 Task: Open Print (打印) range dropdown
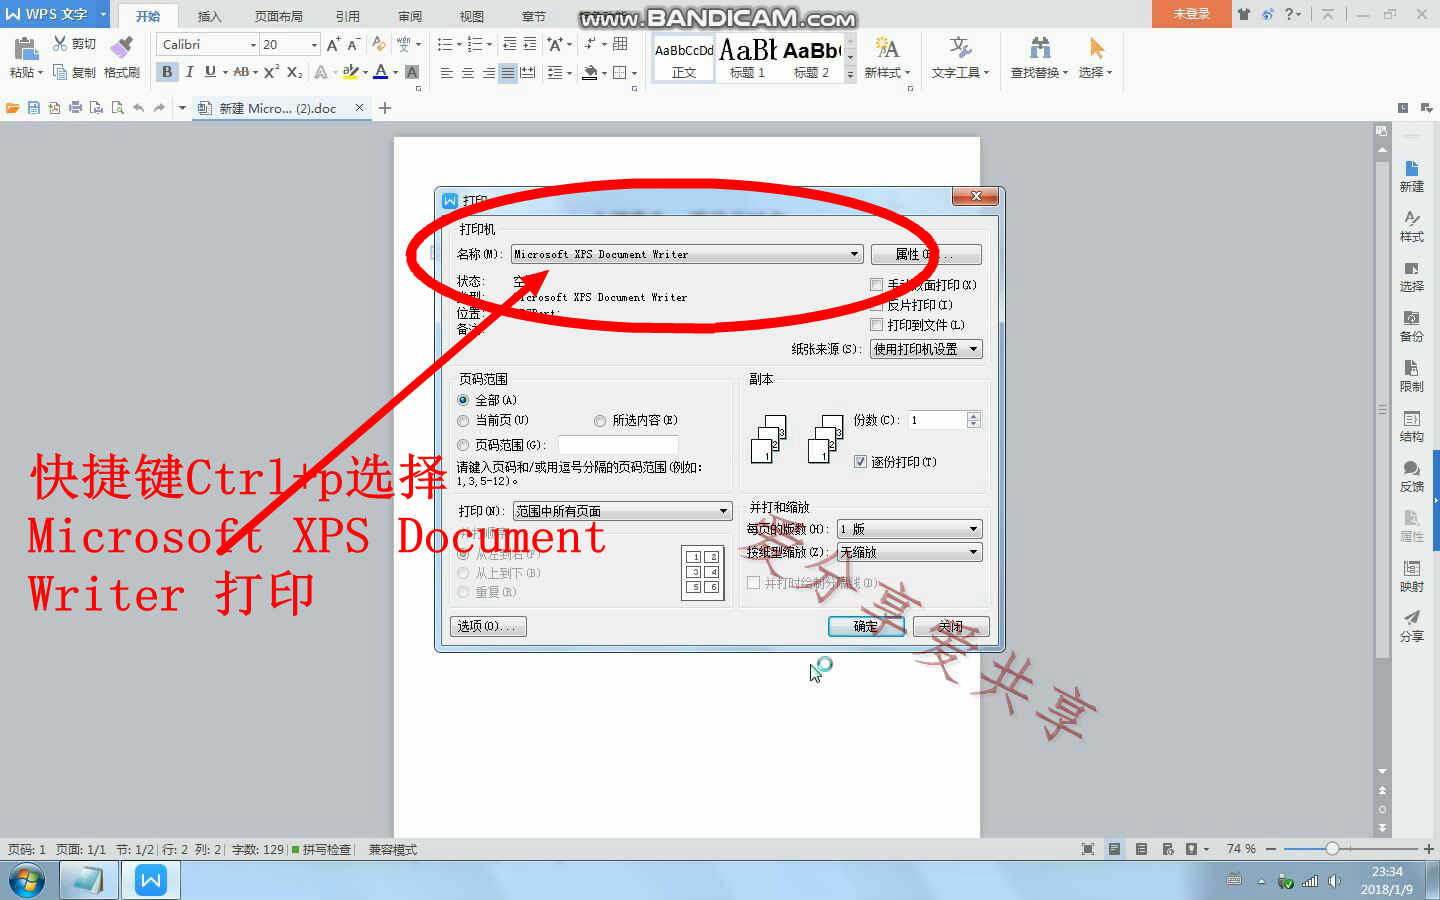click(x=622, y=511)
